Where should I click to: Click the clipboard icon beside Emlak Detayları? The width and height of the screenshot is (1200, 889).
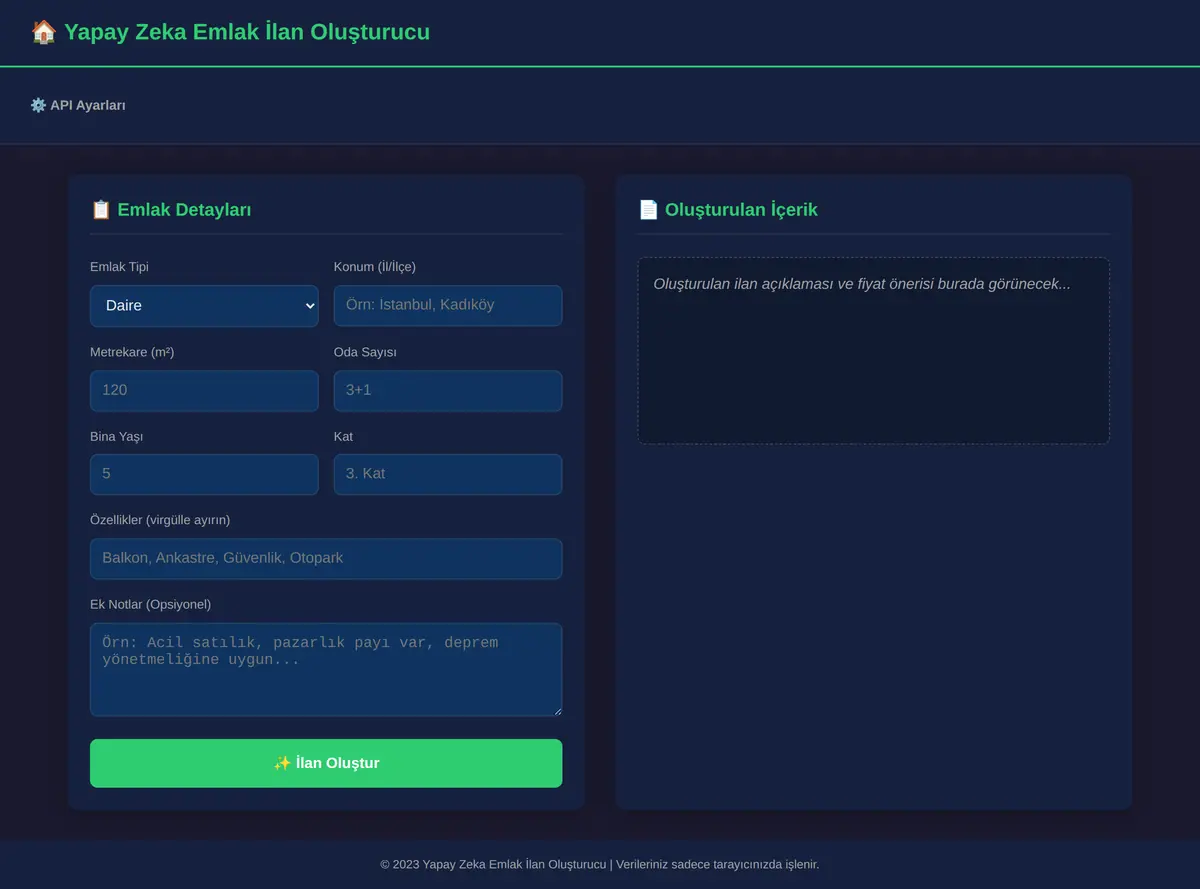coord(101,210)
